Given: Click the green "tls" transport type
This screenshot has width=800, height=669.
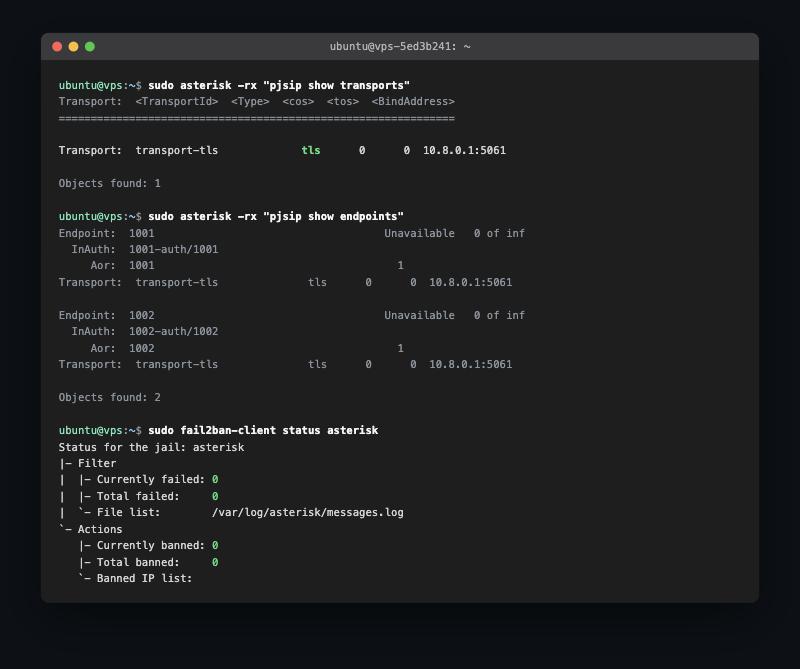Looking at the screenshot, I should click(311, 151).
